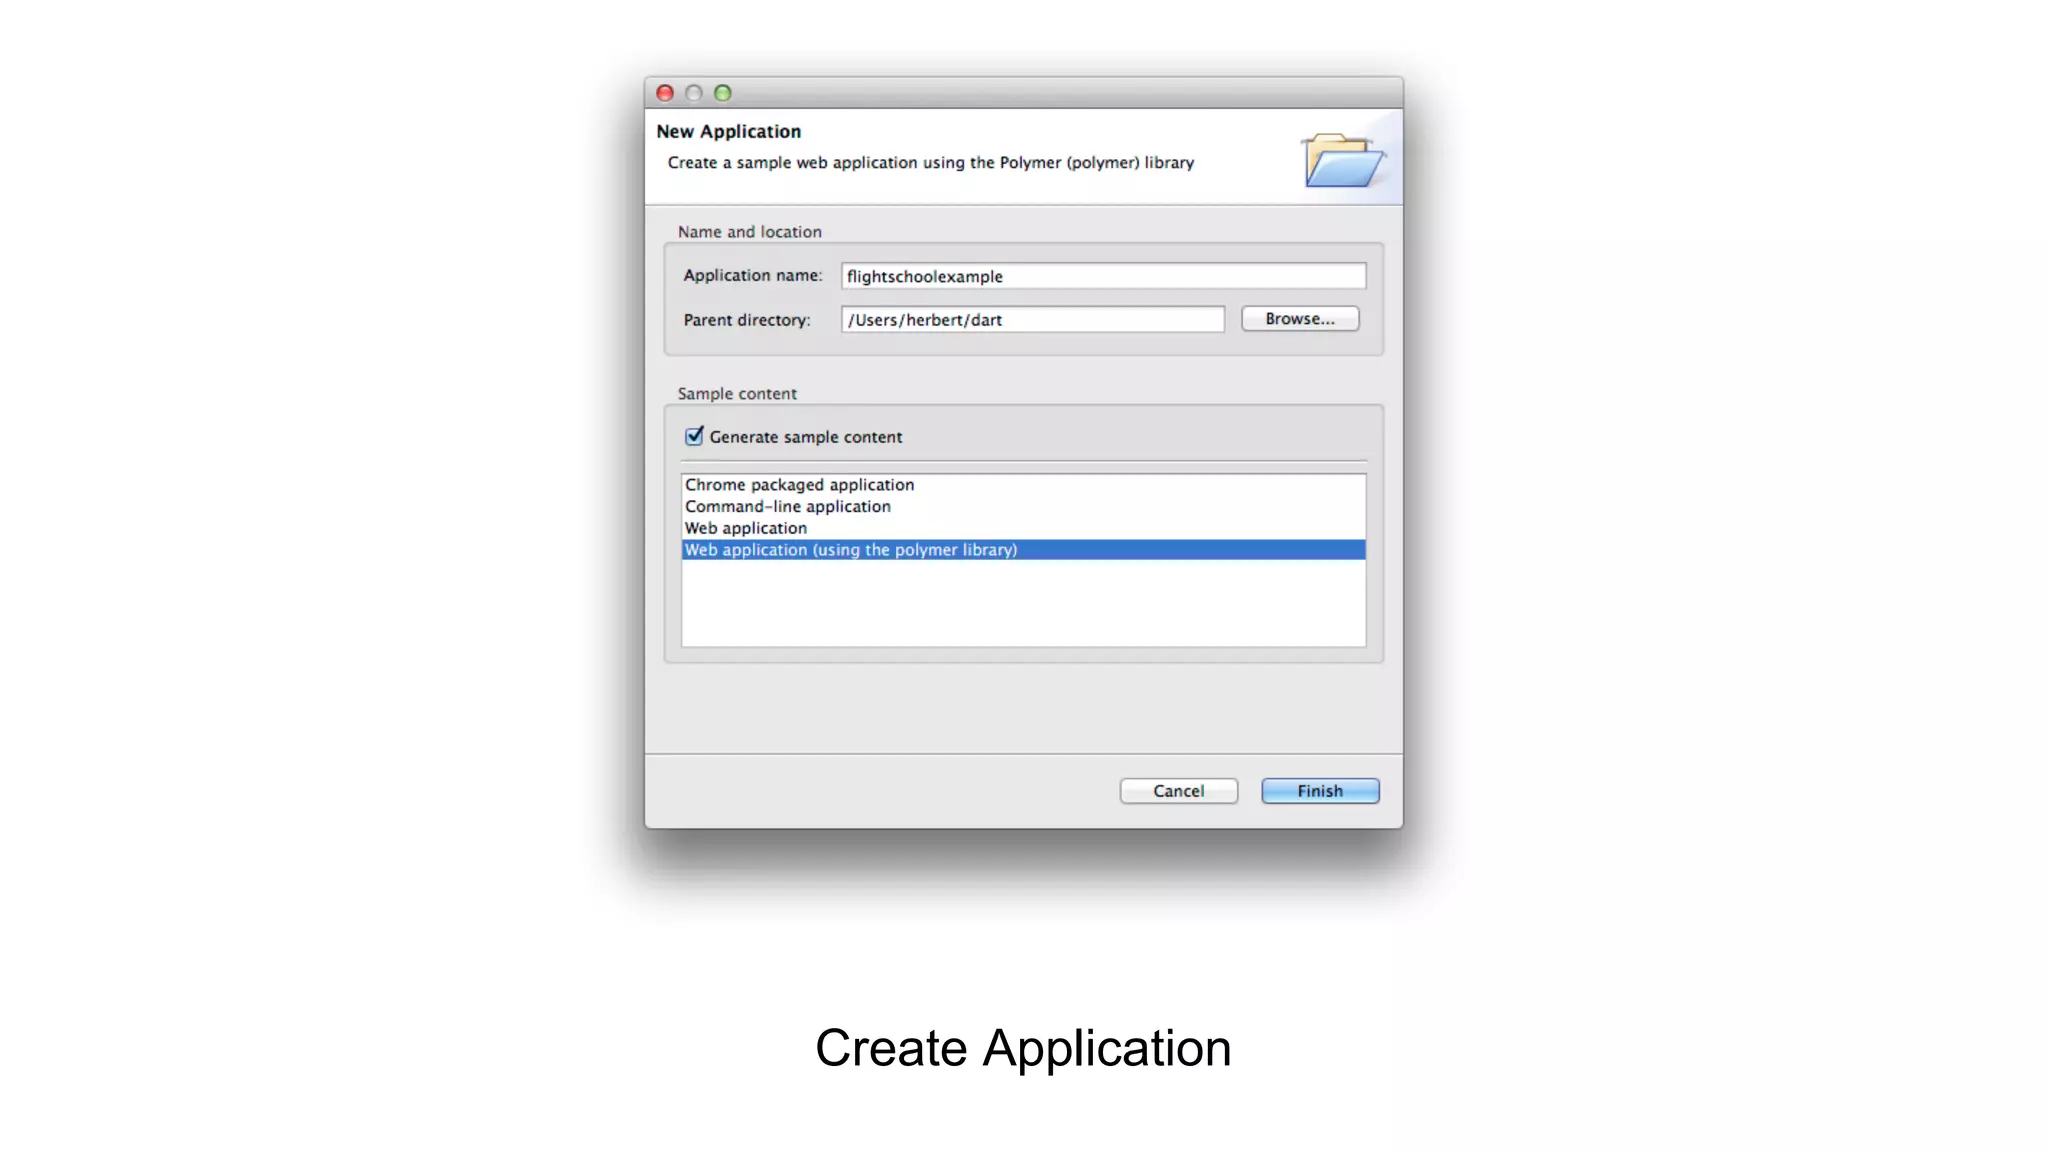2048x1152 pixels.
Task: Click the Cancel button
Action: pyautogui.click(x=1178, y=791)
